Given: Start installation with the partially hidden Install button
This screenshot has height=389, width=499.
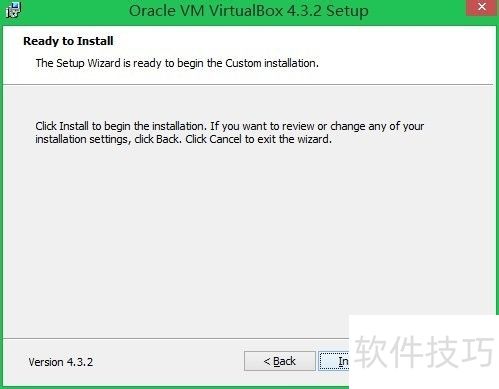Looking at the screenshot, I should click(334, 361).
